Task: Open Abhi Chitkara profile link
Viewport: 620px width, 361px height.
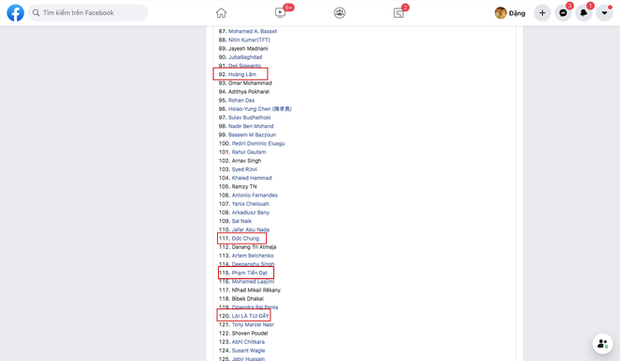Action: click(x=248, y=342)
